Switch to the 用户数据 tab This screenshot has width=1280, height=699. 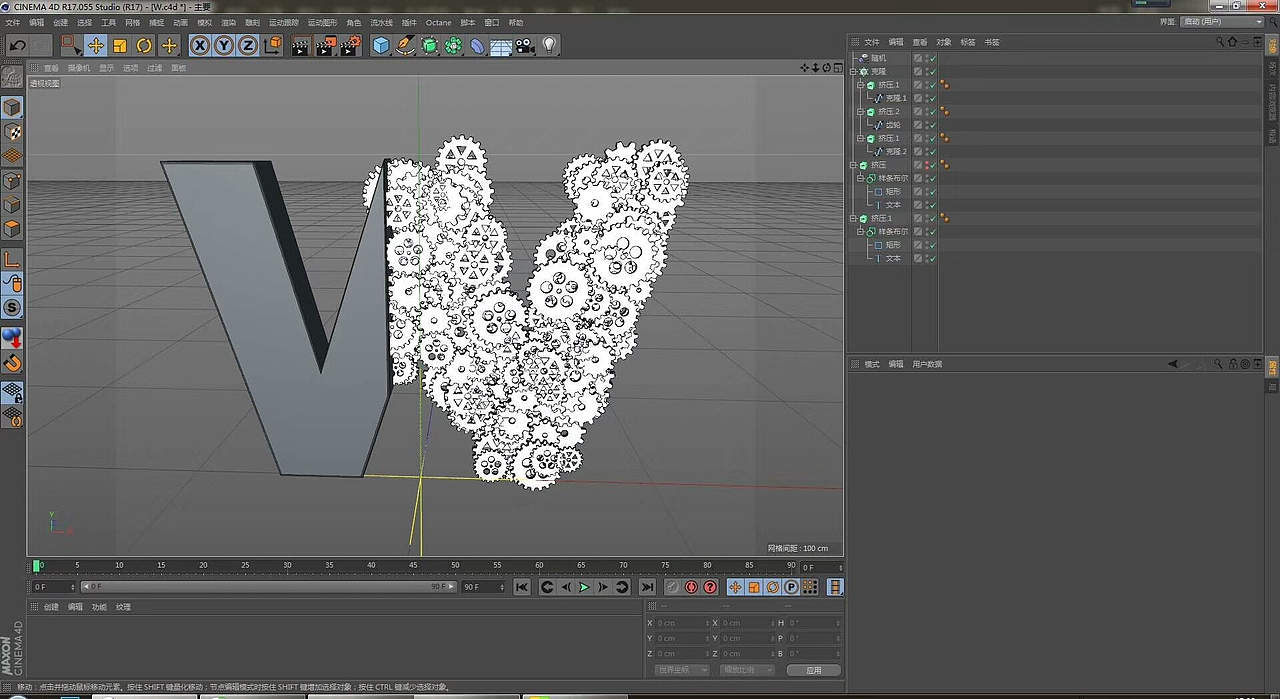point(926,363)
